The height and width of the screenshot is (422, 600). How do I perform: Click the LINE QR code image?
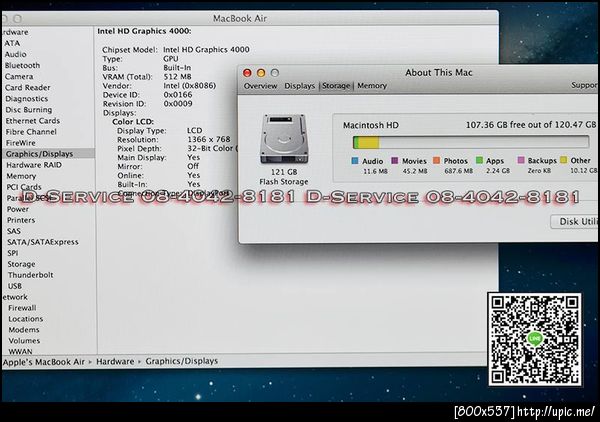pos(535,339)
